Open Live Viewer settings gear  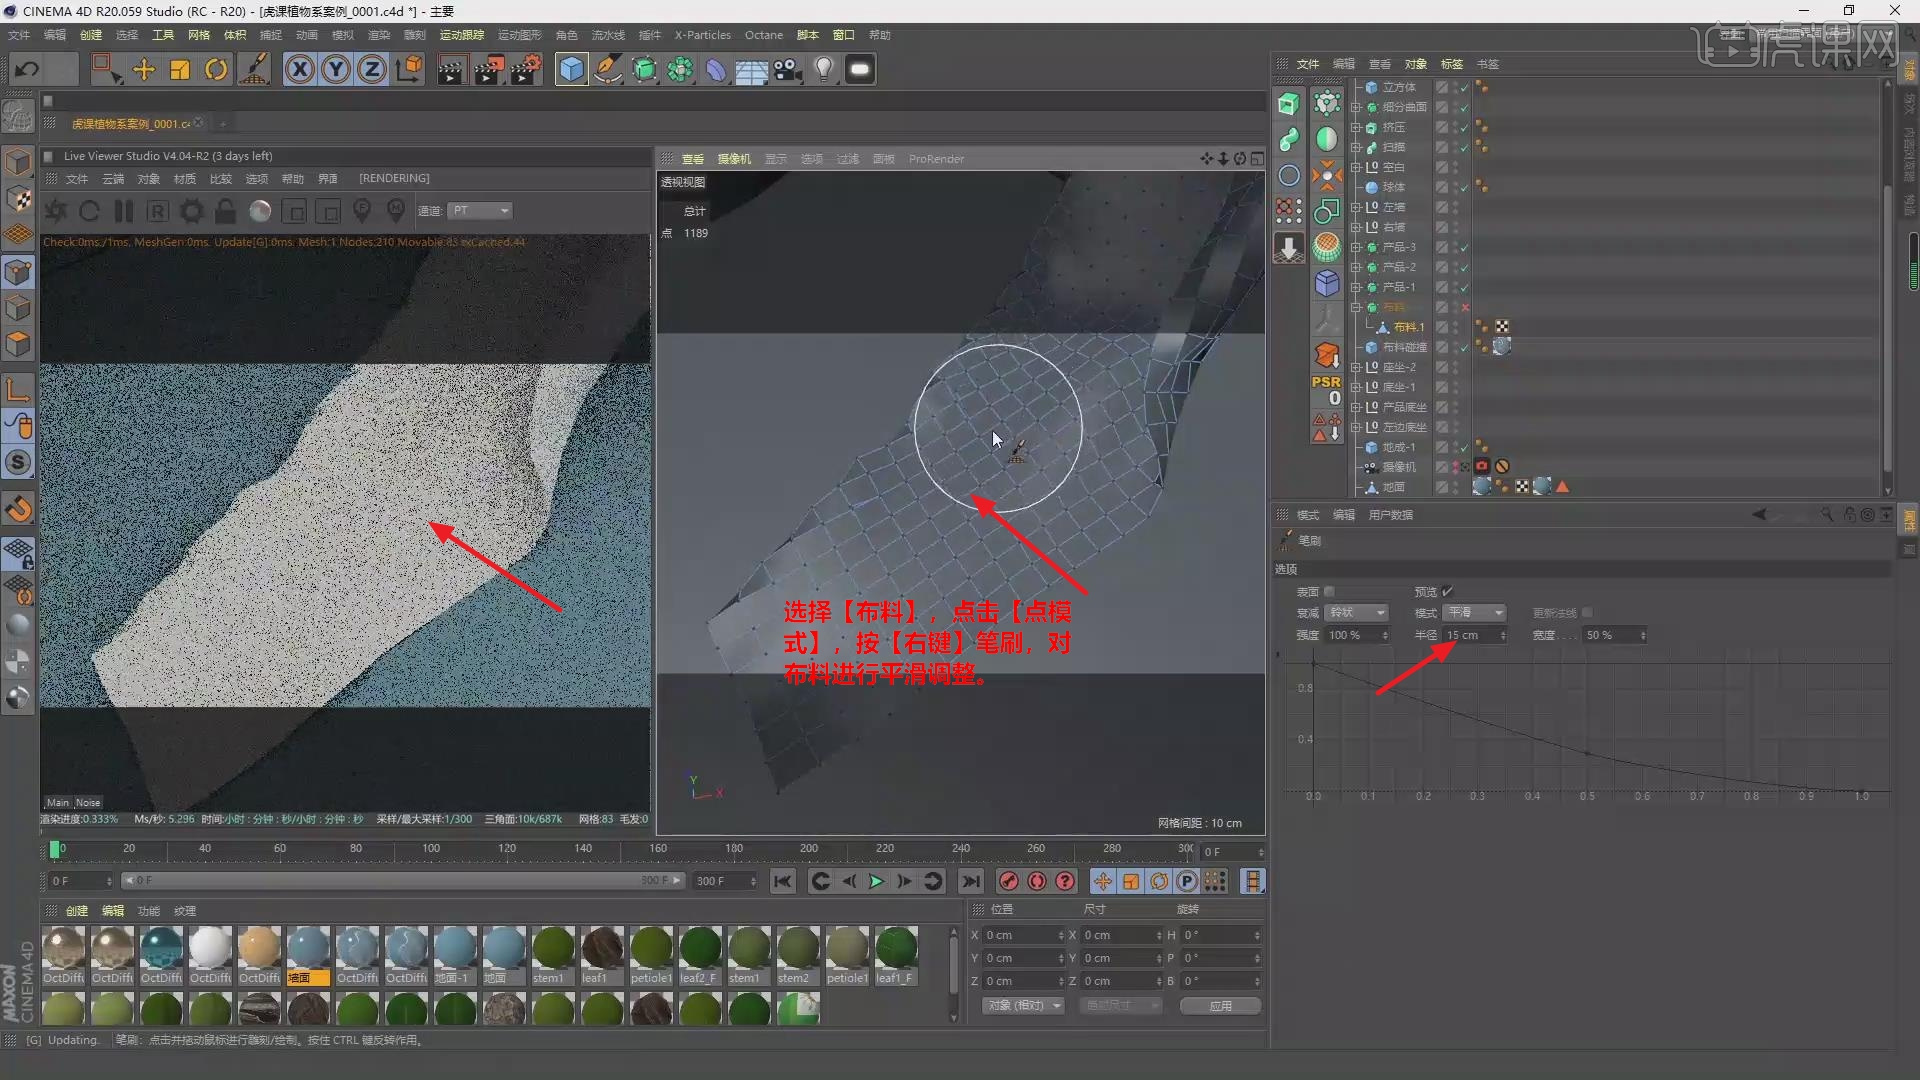192,211
